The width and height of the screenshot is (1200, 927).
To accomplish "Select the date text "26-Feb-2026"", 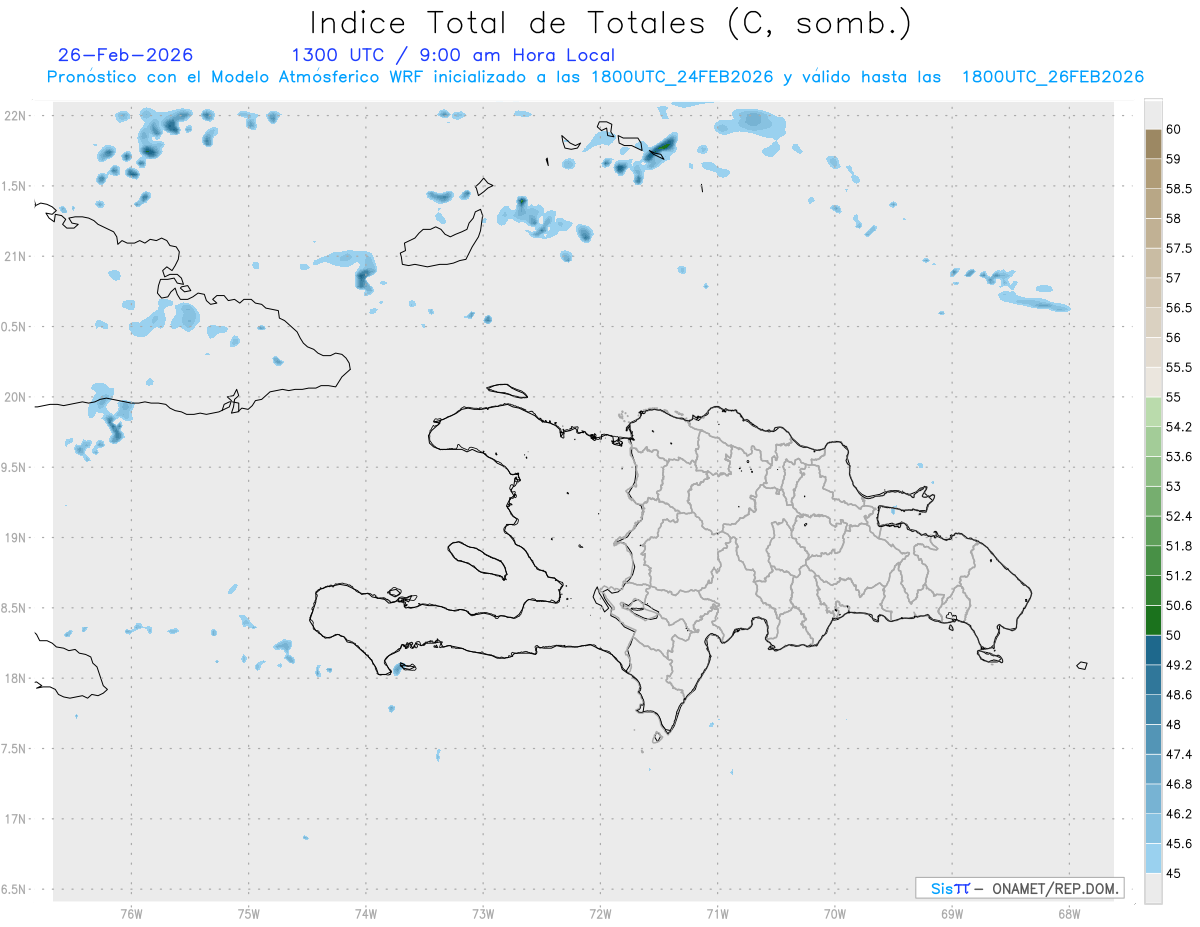I will click(126, 55).
